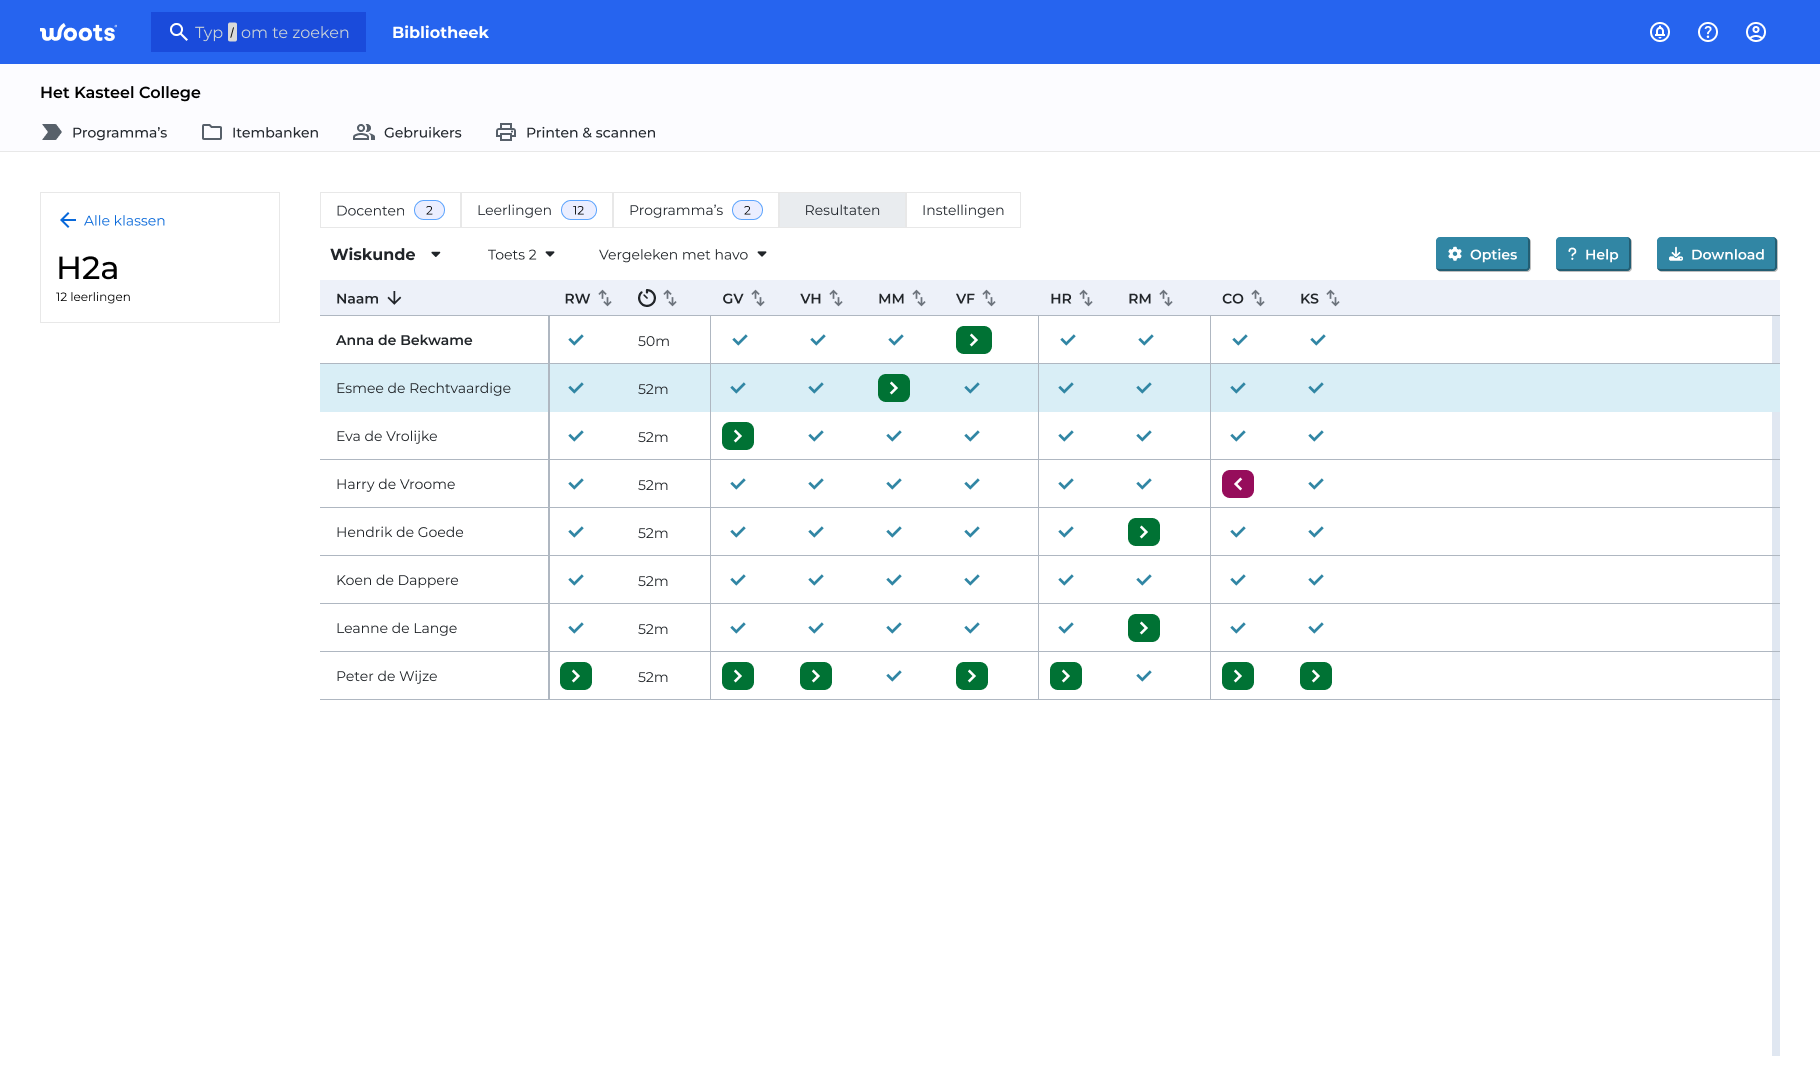Open the Instellingen tab

[x=962, y=210]
